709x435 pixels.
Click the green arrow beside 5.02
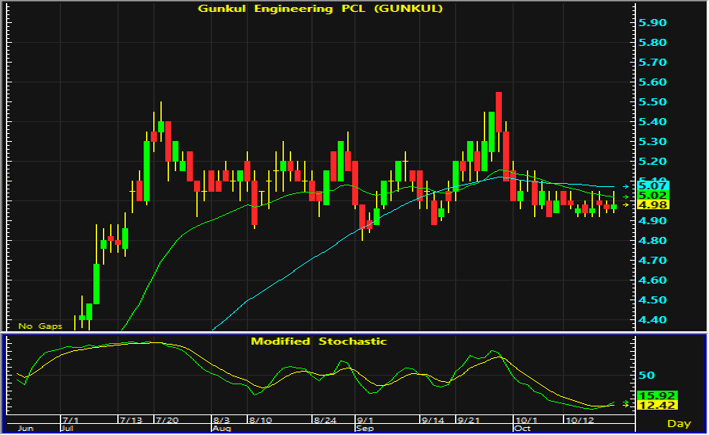[626, 197]
